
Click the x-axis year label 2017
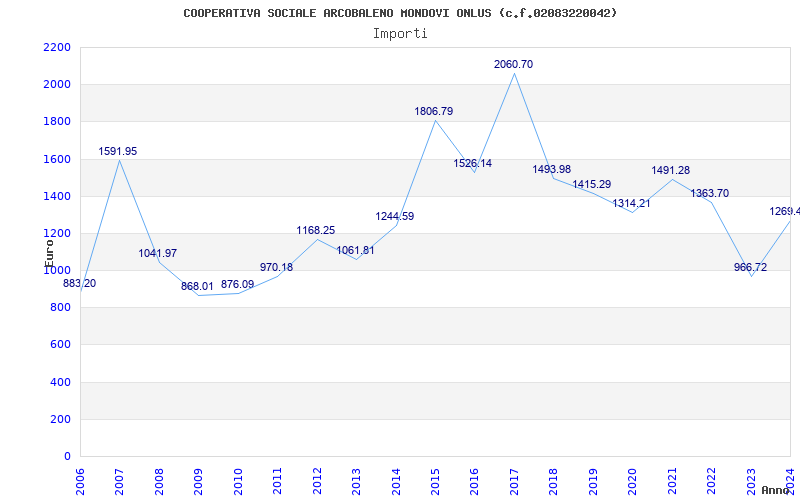tap(514, 481)
